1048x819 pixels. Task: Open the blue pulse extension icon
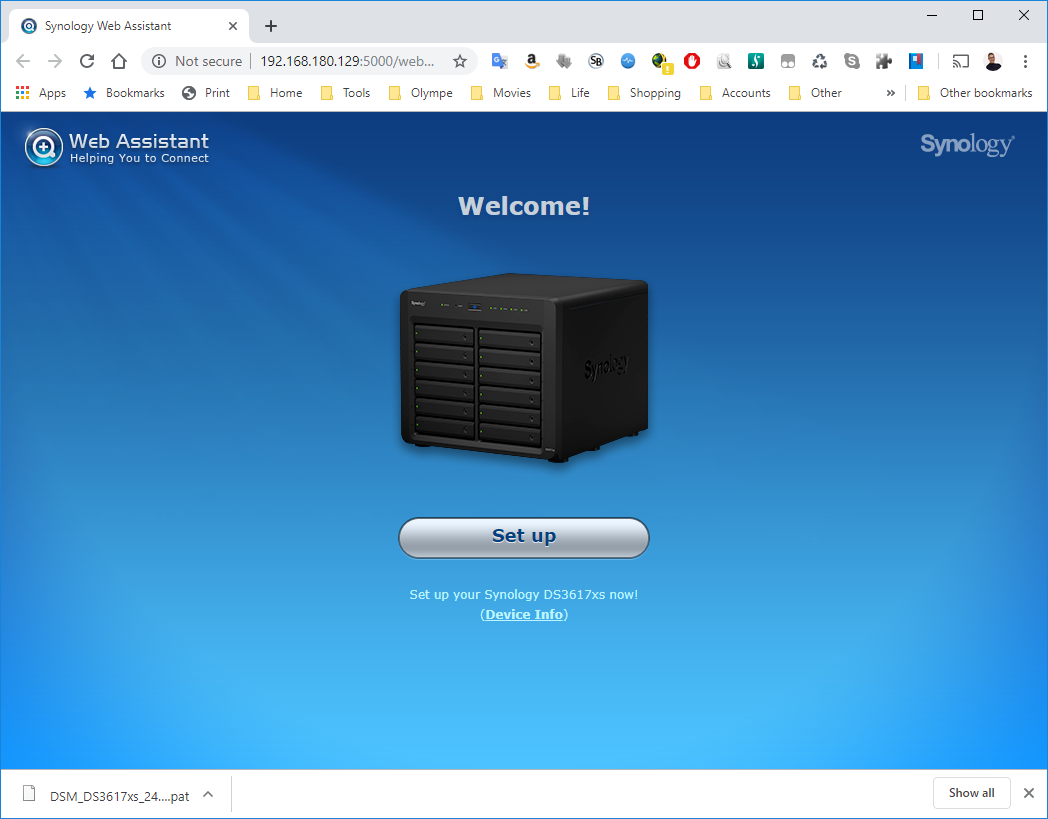(x=628, y=62)
